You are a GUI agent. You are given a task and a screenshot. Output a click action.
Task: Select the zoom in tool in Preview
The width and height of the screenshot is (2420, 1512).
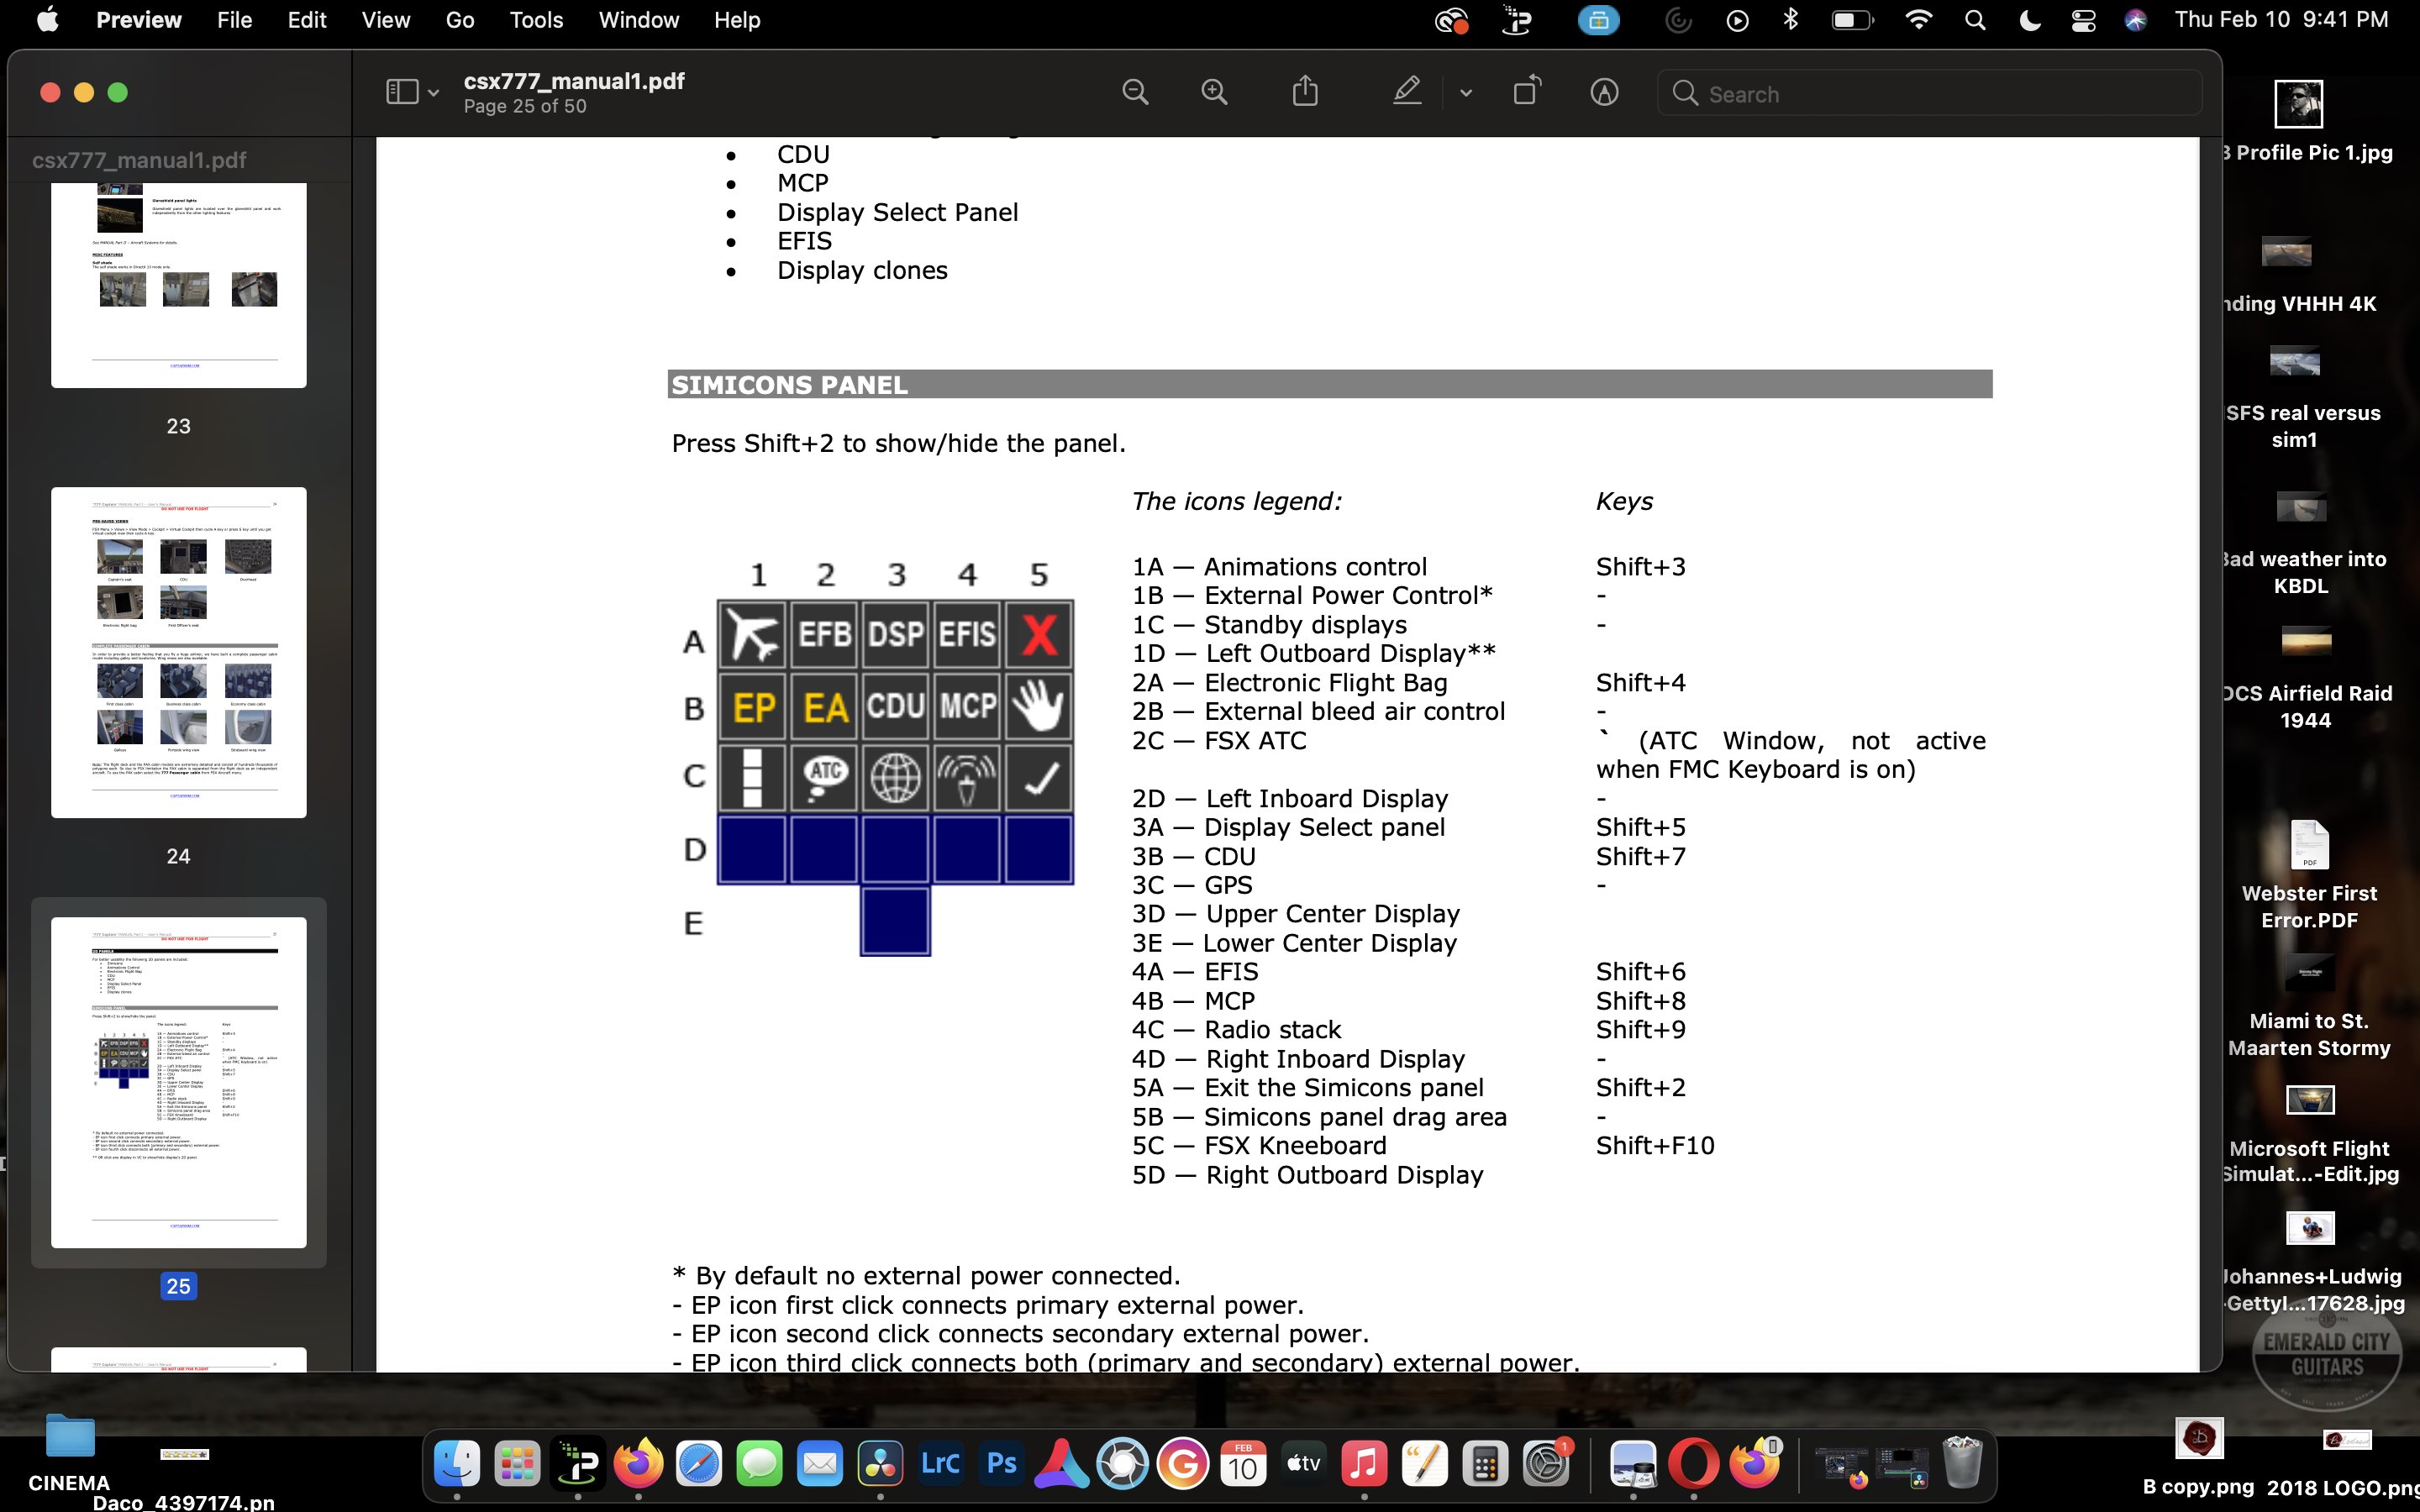point(1213,91)
